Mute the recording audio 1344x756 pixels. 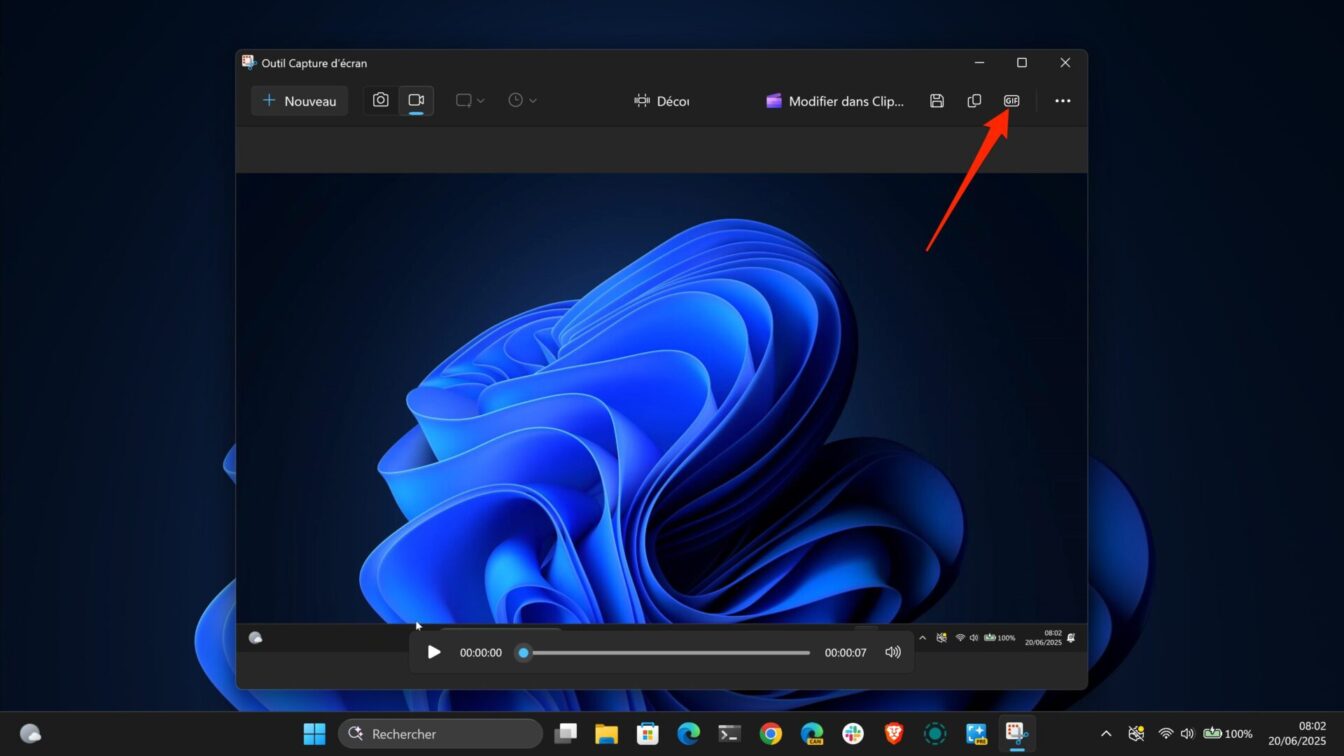(x=892, y=651)
